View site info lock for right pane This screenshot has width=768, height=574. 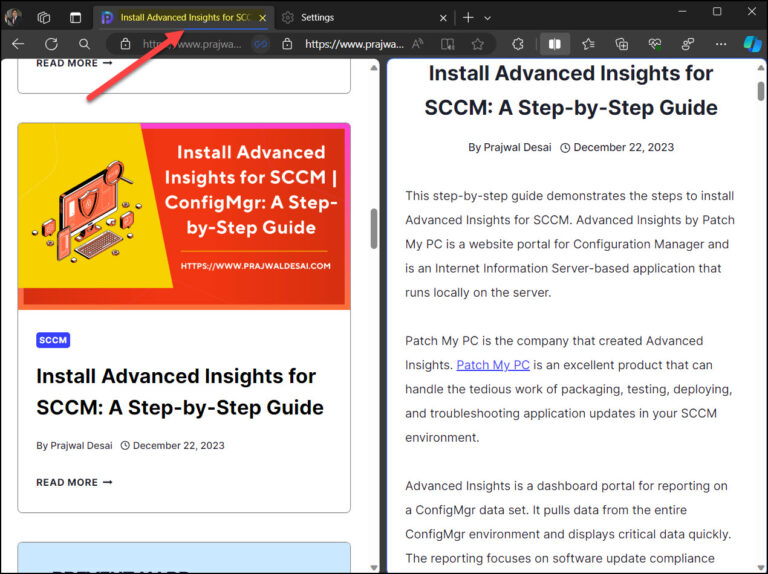(x=287, y=44)
